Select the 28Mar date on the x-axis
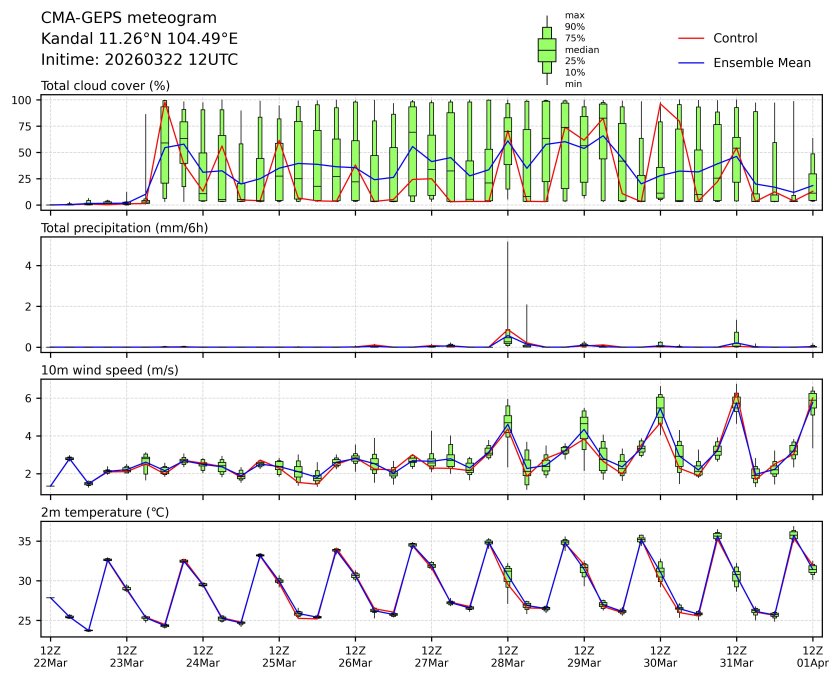This screenshot has height=680, width=840. [507, 662]
